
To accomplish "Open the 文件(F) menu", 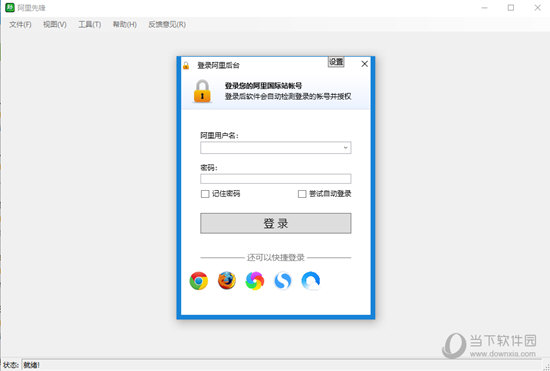I will 20,24.
